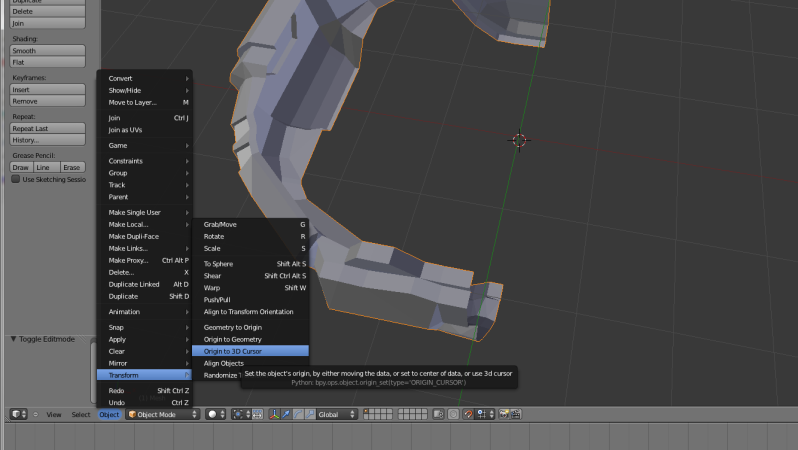Image resolution: width=798 pixels, height=450 pixels.
Task: Open the 3D View editor type selector
Action: pyautogui.click(x=19, y=414)
